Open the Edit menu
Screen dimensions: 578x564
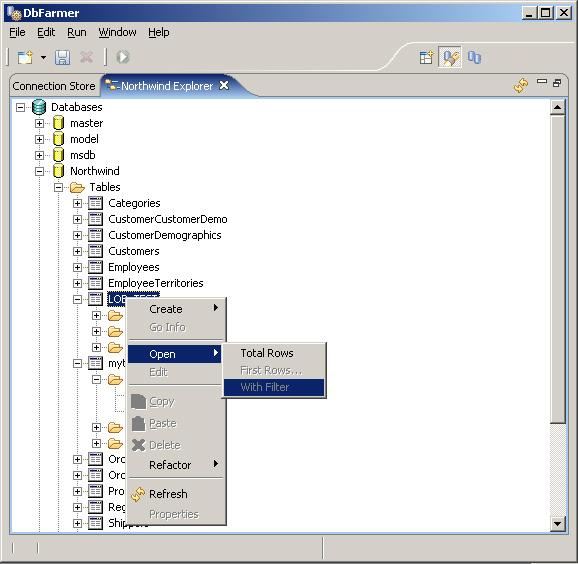[x=46, y=32]
